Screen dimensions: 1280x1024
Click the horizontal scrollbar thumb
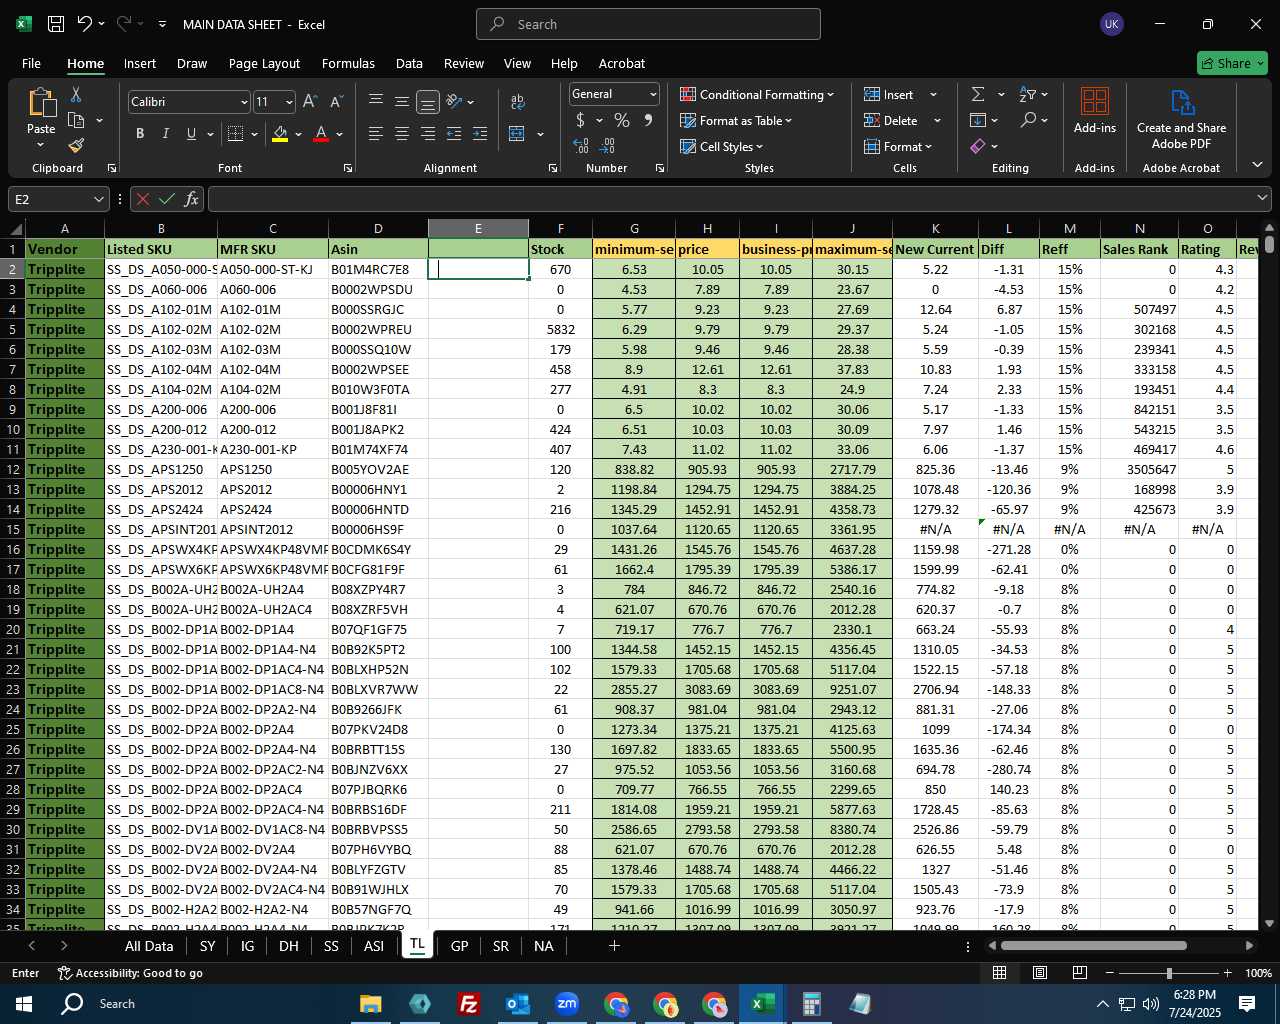click(1093, 946)
